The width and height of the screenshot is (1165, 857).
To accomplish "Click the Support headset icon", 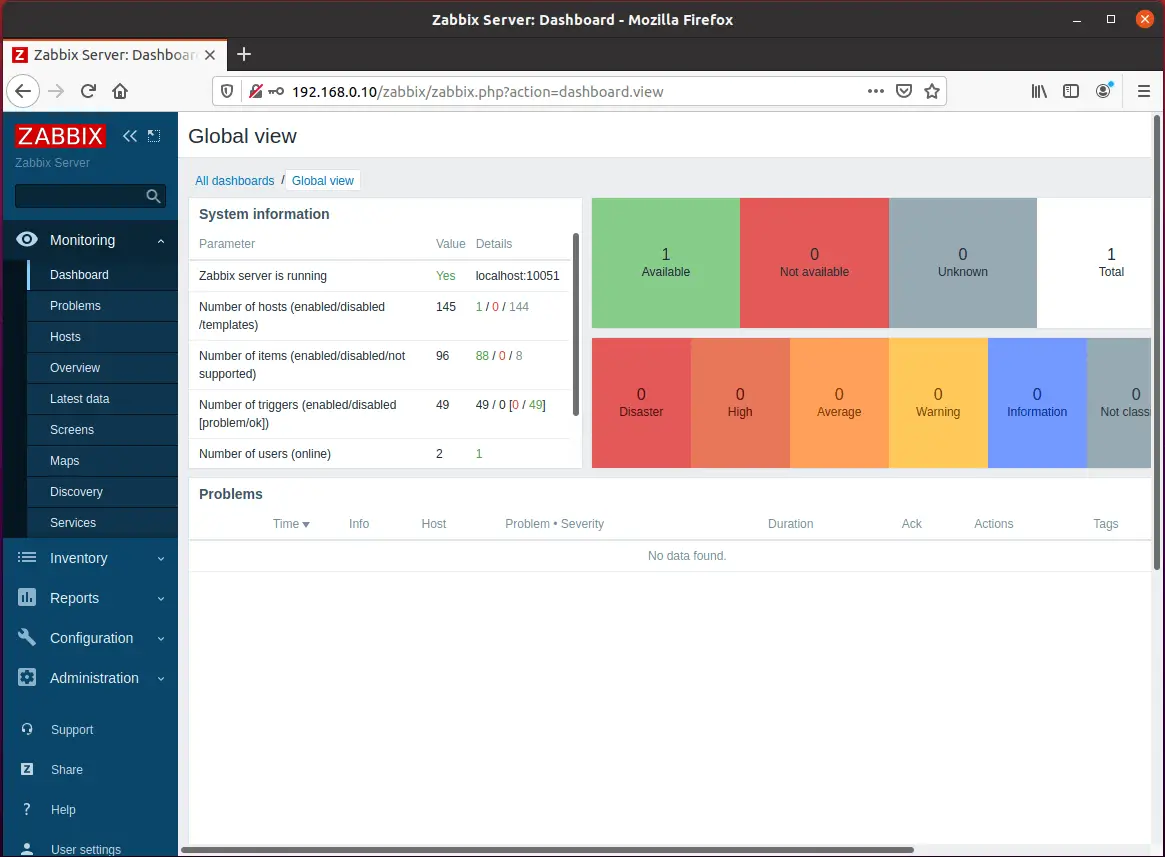I will [x=27, y=729].
